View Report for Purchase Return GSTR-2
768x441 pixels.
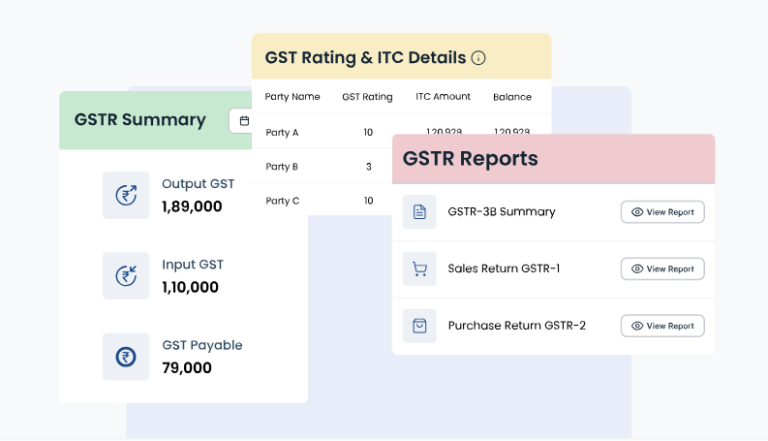[662, 326]
